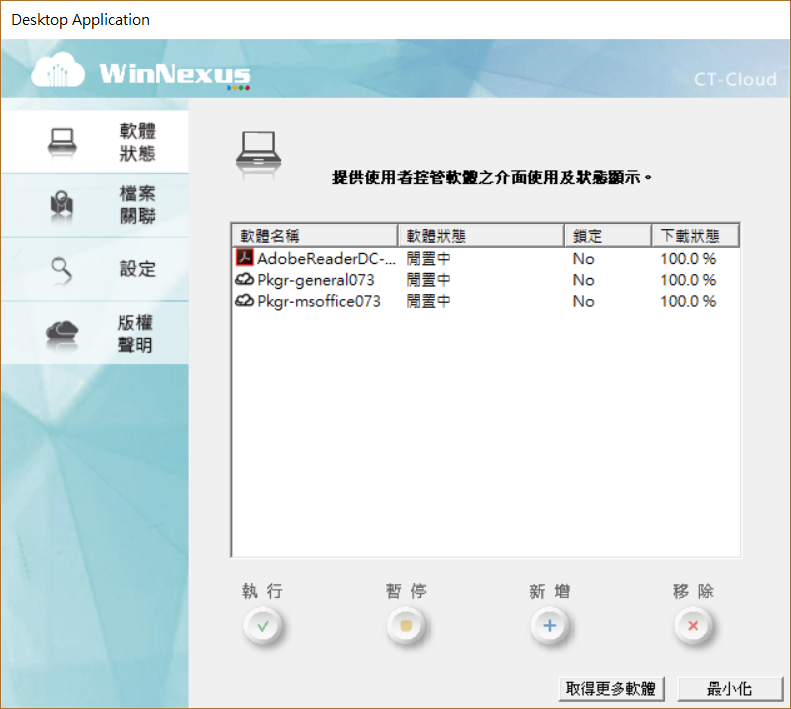Click 100.0 % download status of Pkgr-msoffice073
Viewport: 791px width, 709px height.
click(688, 301)
